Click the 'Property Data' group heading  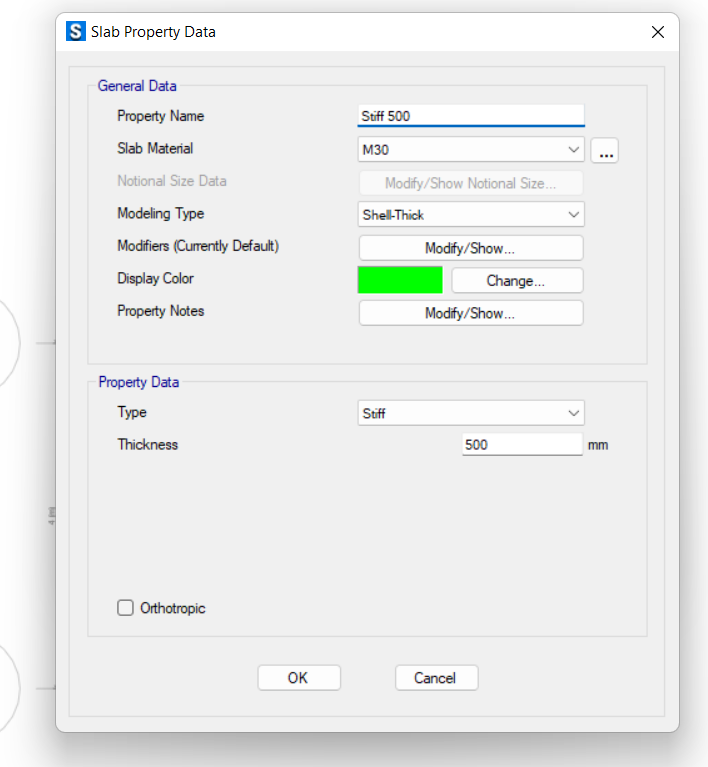coord(139,382)
